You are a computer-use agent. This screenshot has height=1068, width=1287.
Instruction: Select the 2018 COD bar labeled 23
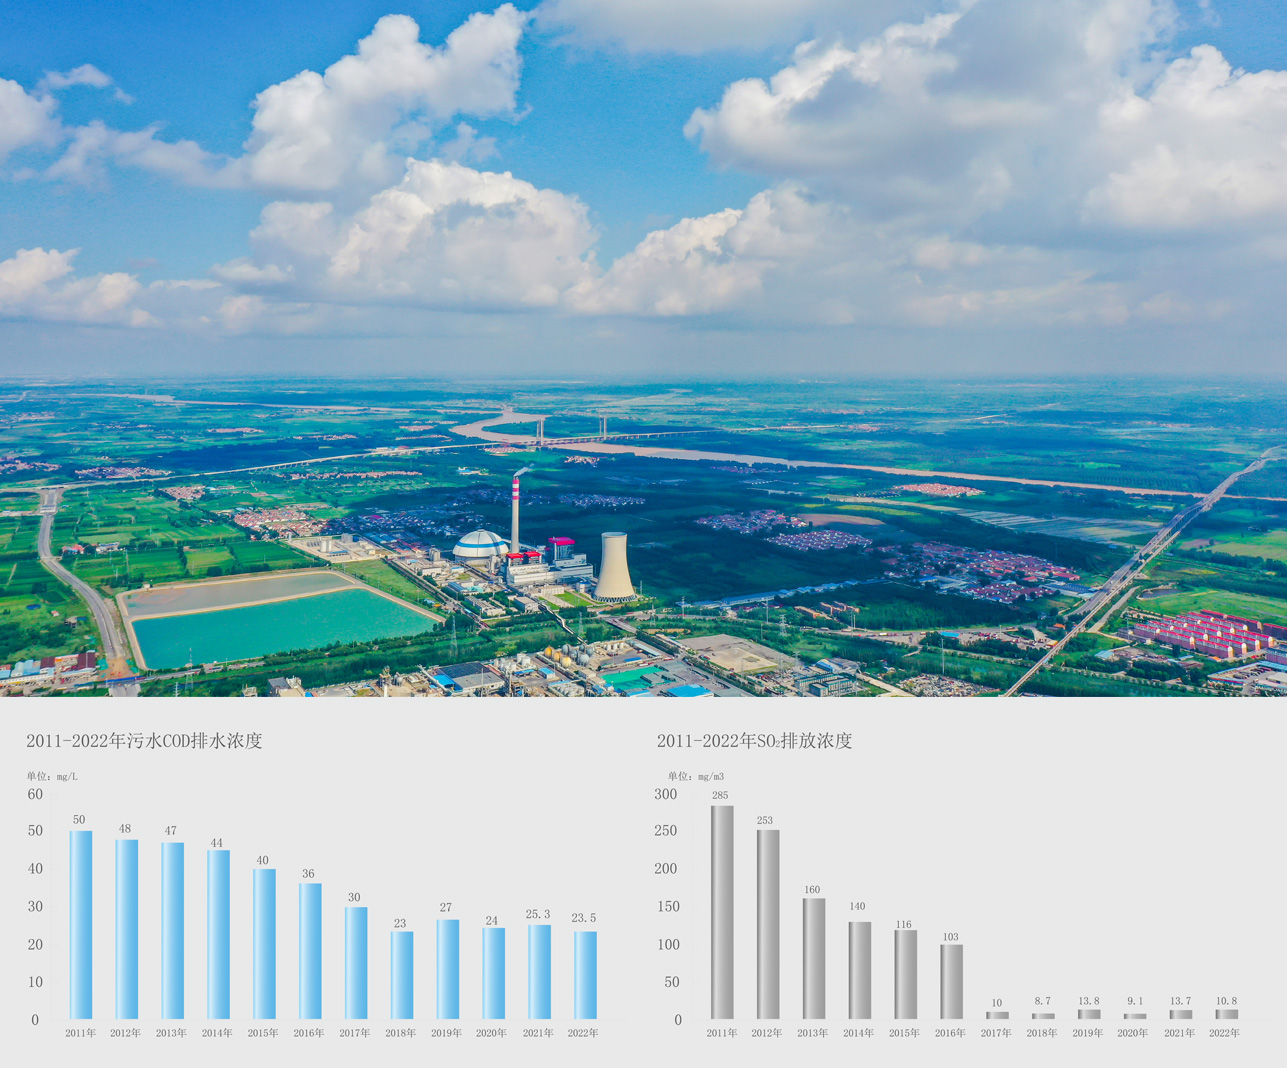401,975
